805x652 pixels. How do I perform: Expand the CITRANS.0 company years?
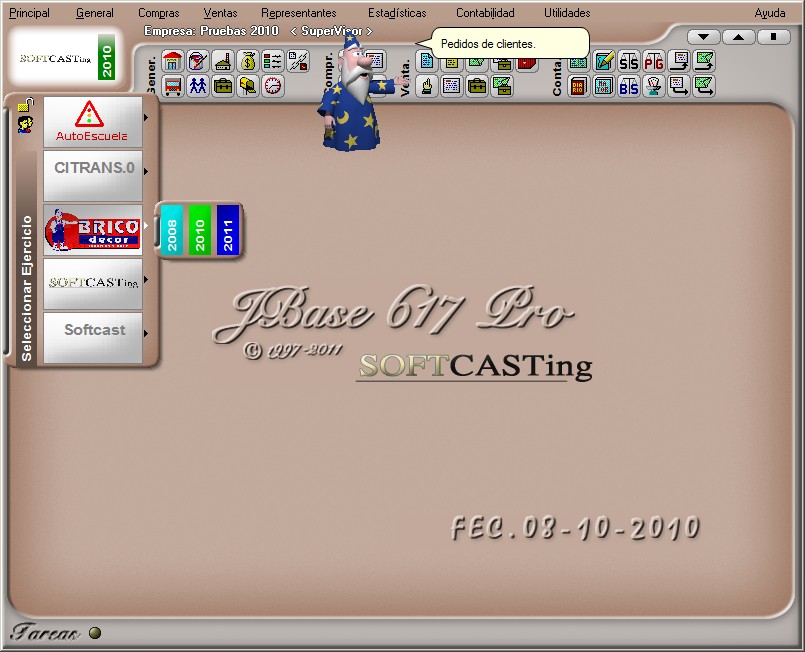[x=147, y=172]
